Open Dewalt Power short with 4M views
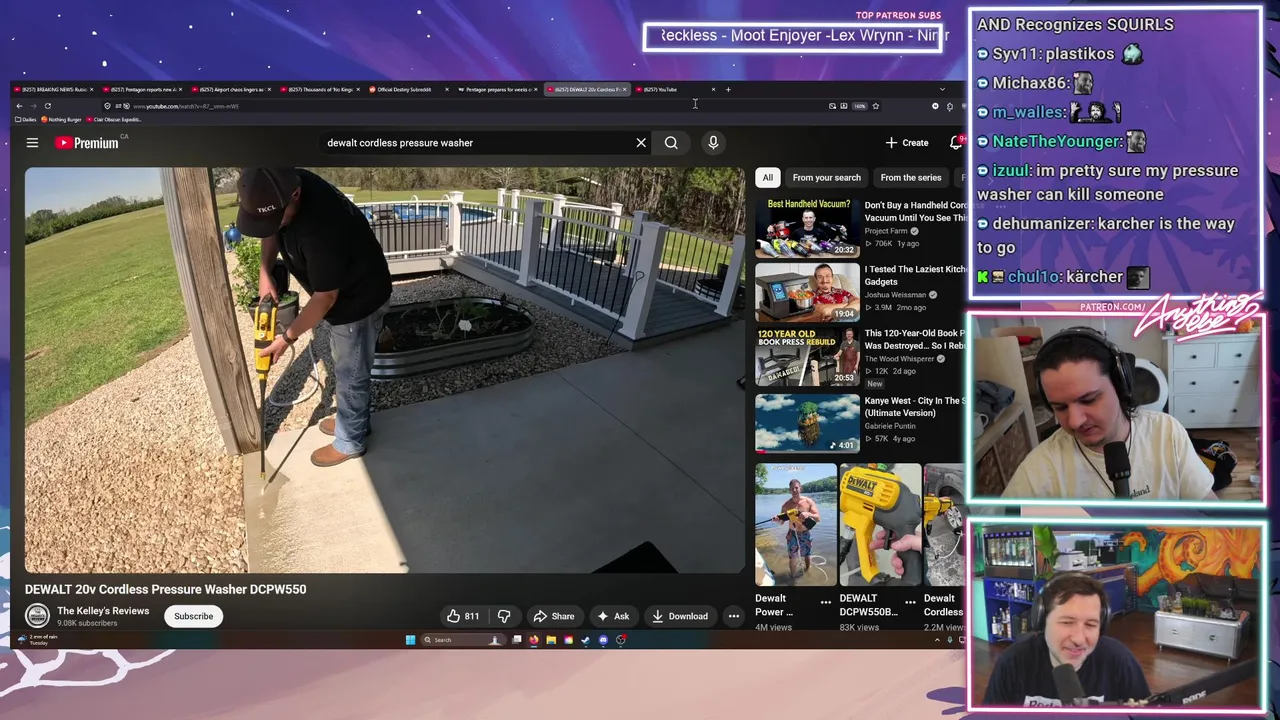 tap(796, 524)
